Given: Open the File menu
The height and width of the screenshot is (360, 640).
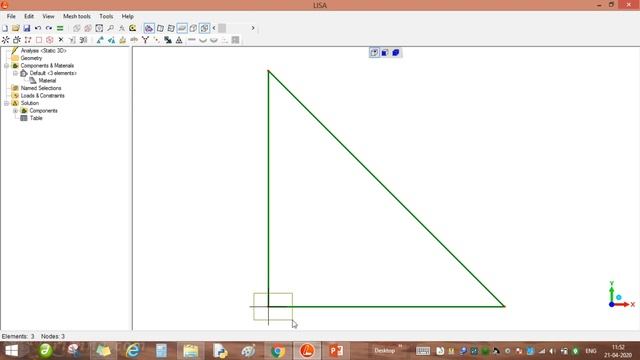Looking at the screenshot, I should (x=11, y=16).
